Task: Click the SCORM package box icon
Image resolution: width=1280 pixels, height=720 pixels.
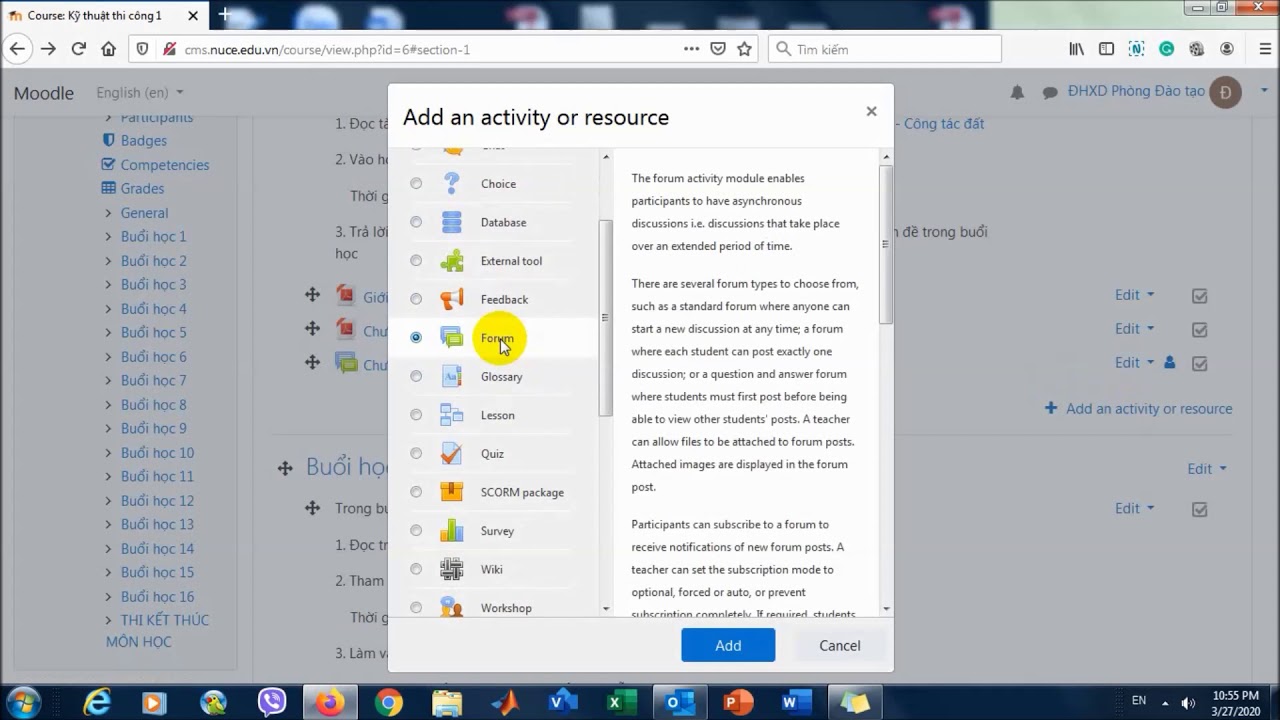Action: (x=452, y=492)
